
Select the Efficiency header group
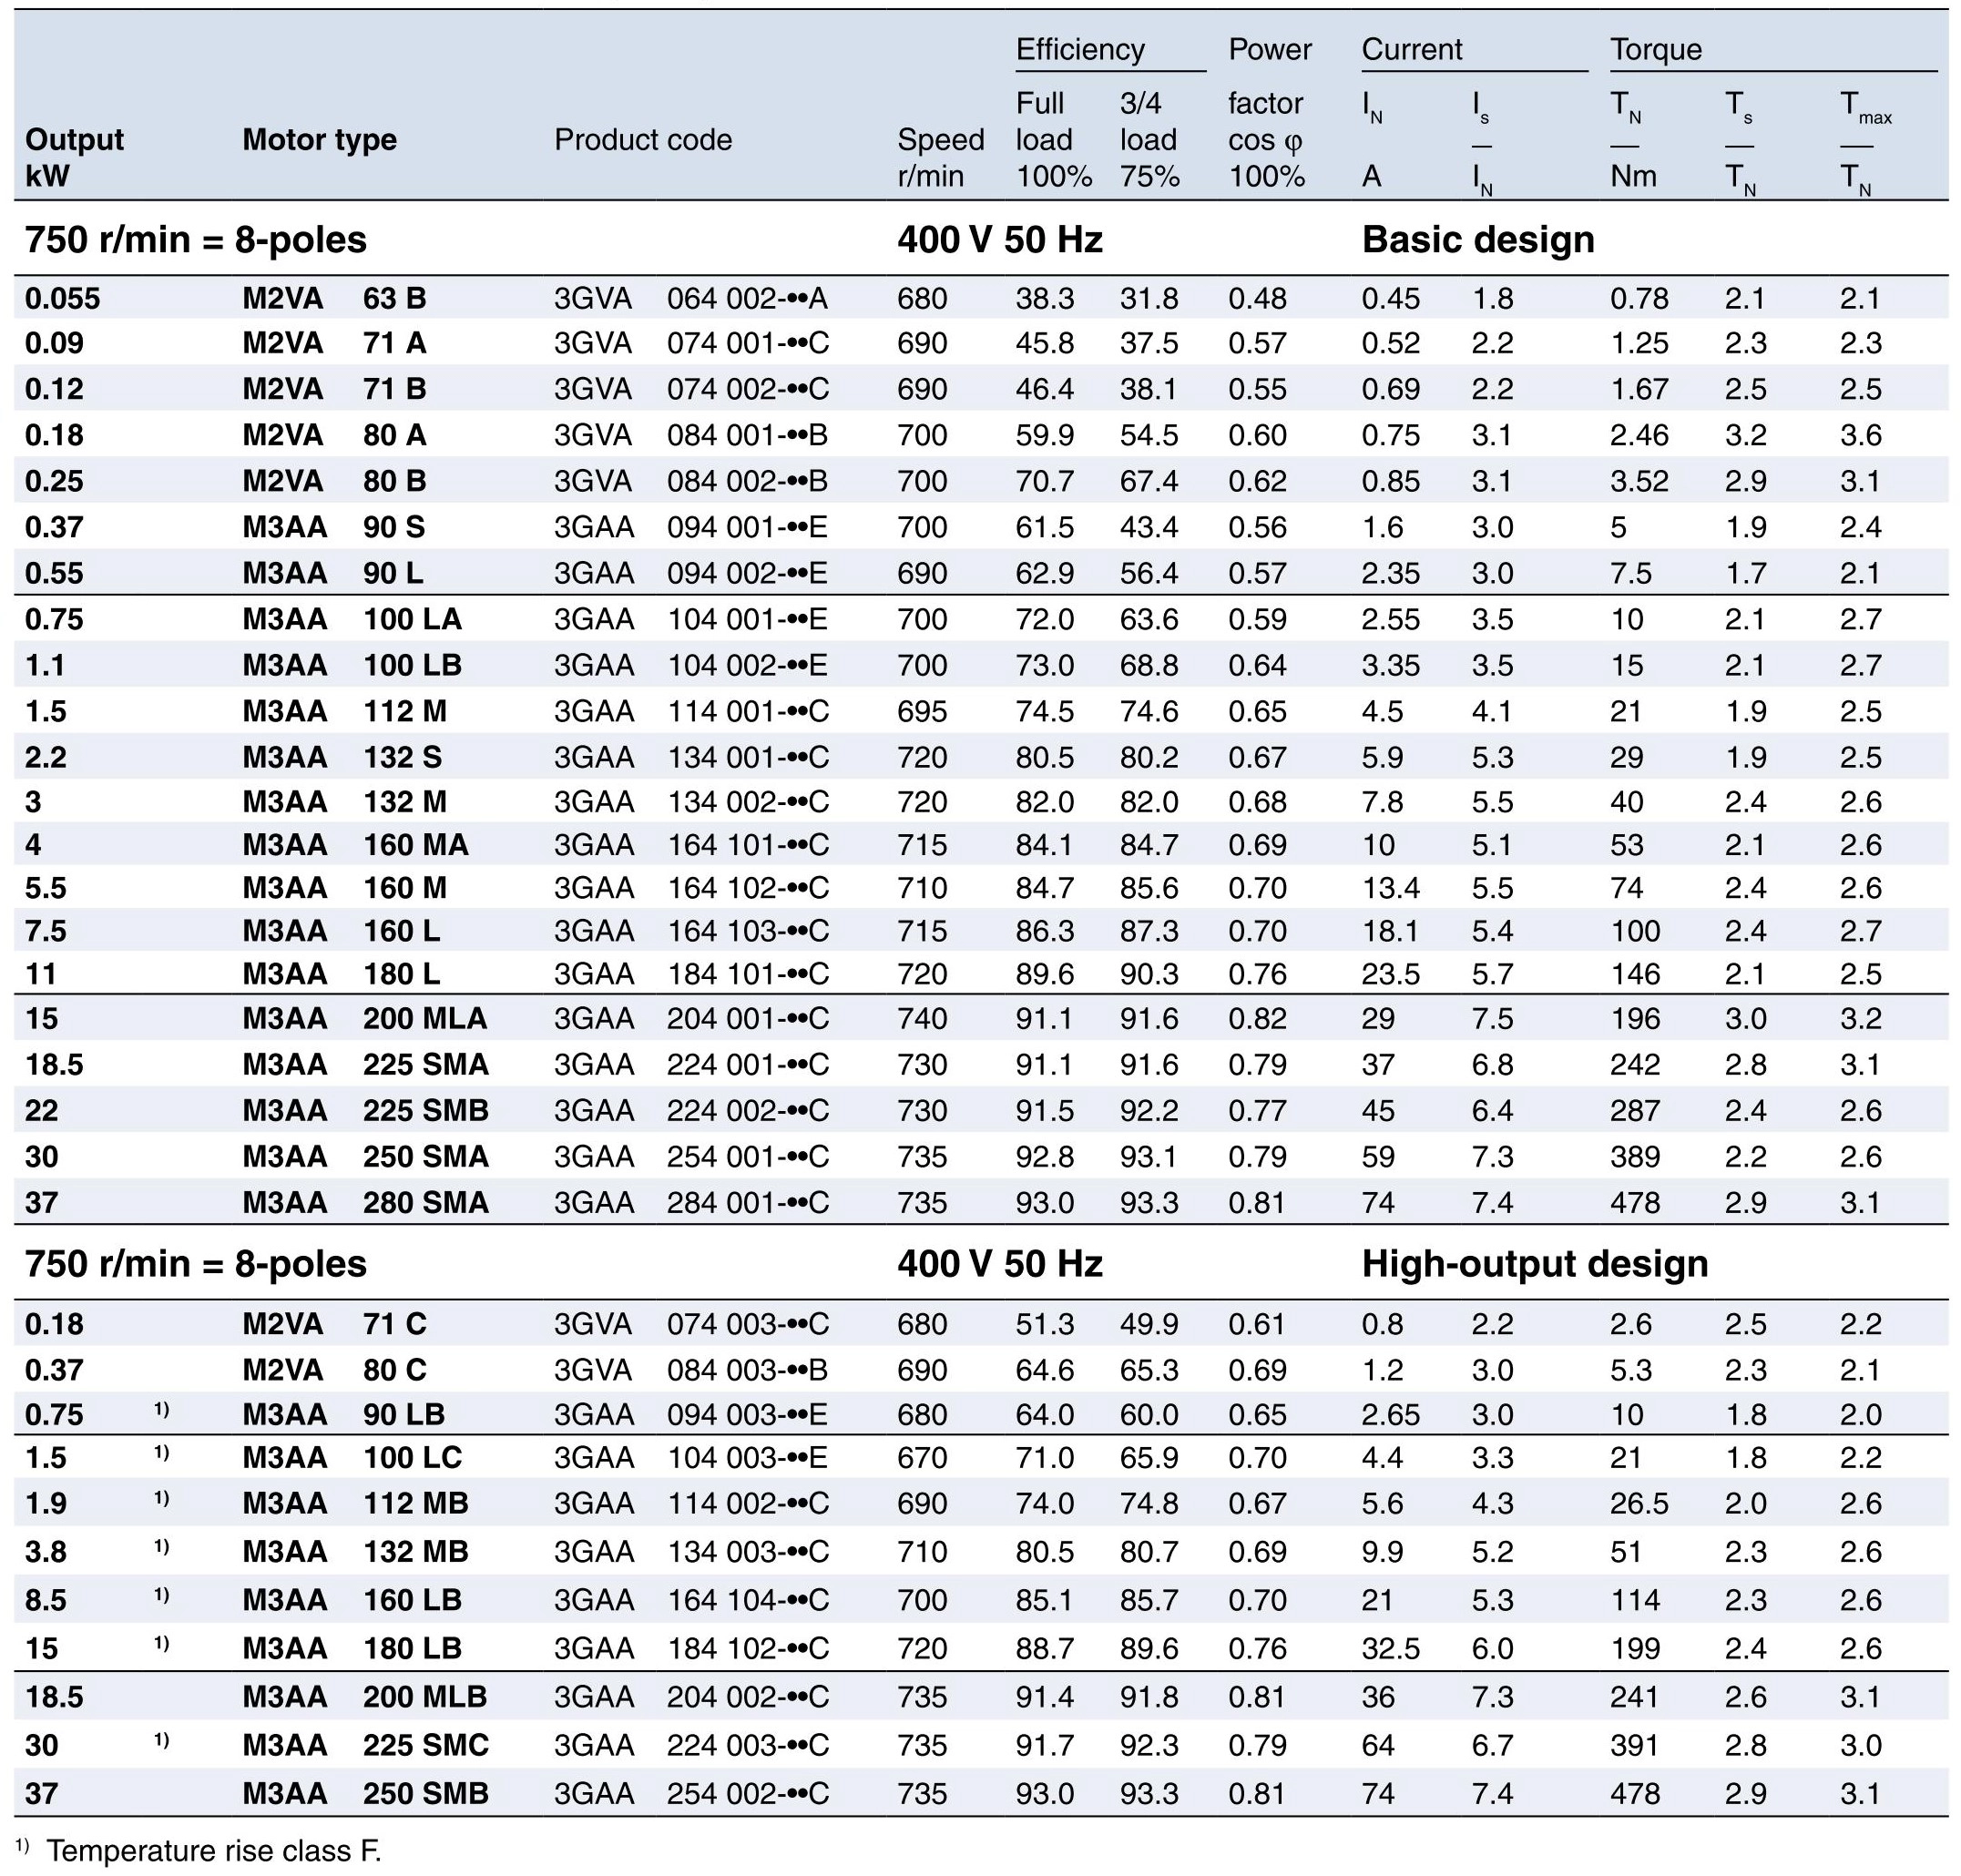1080,49
